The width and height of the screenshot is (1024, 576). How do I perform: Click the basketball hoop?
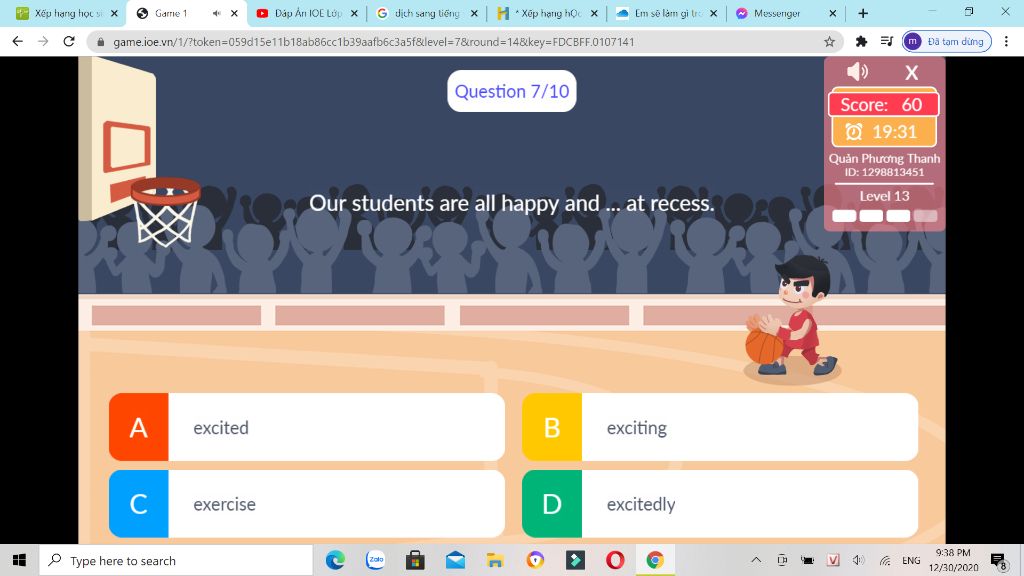tap(166, 210)
